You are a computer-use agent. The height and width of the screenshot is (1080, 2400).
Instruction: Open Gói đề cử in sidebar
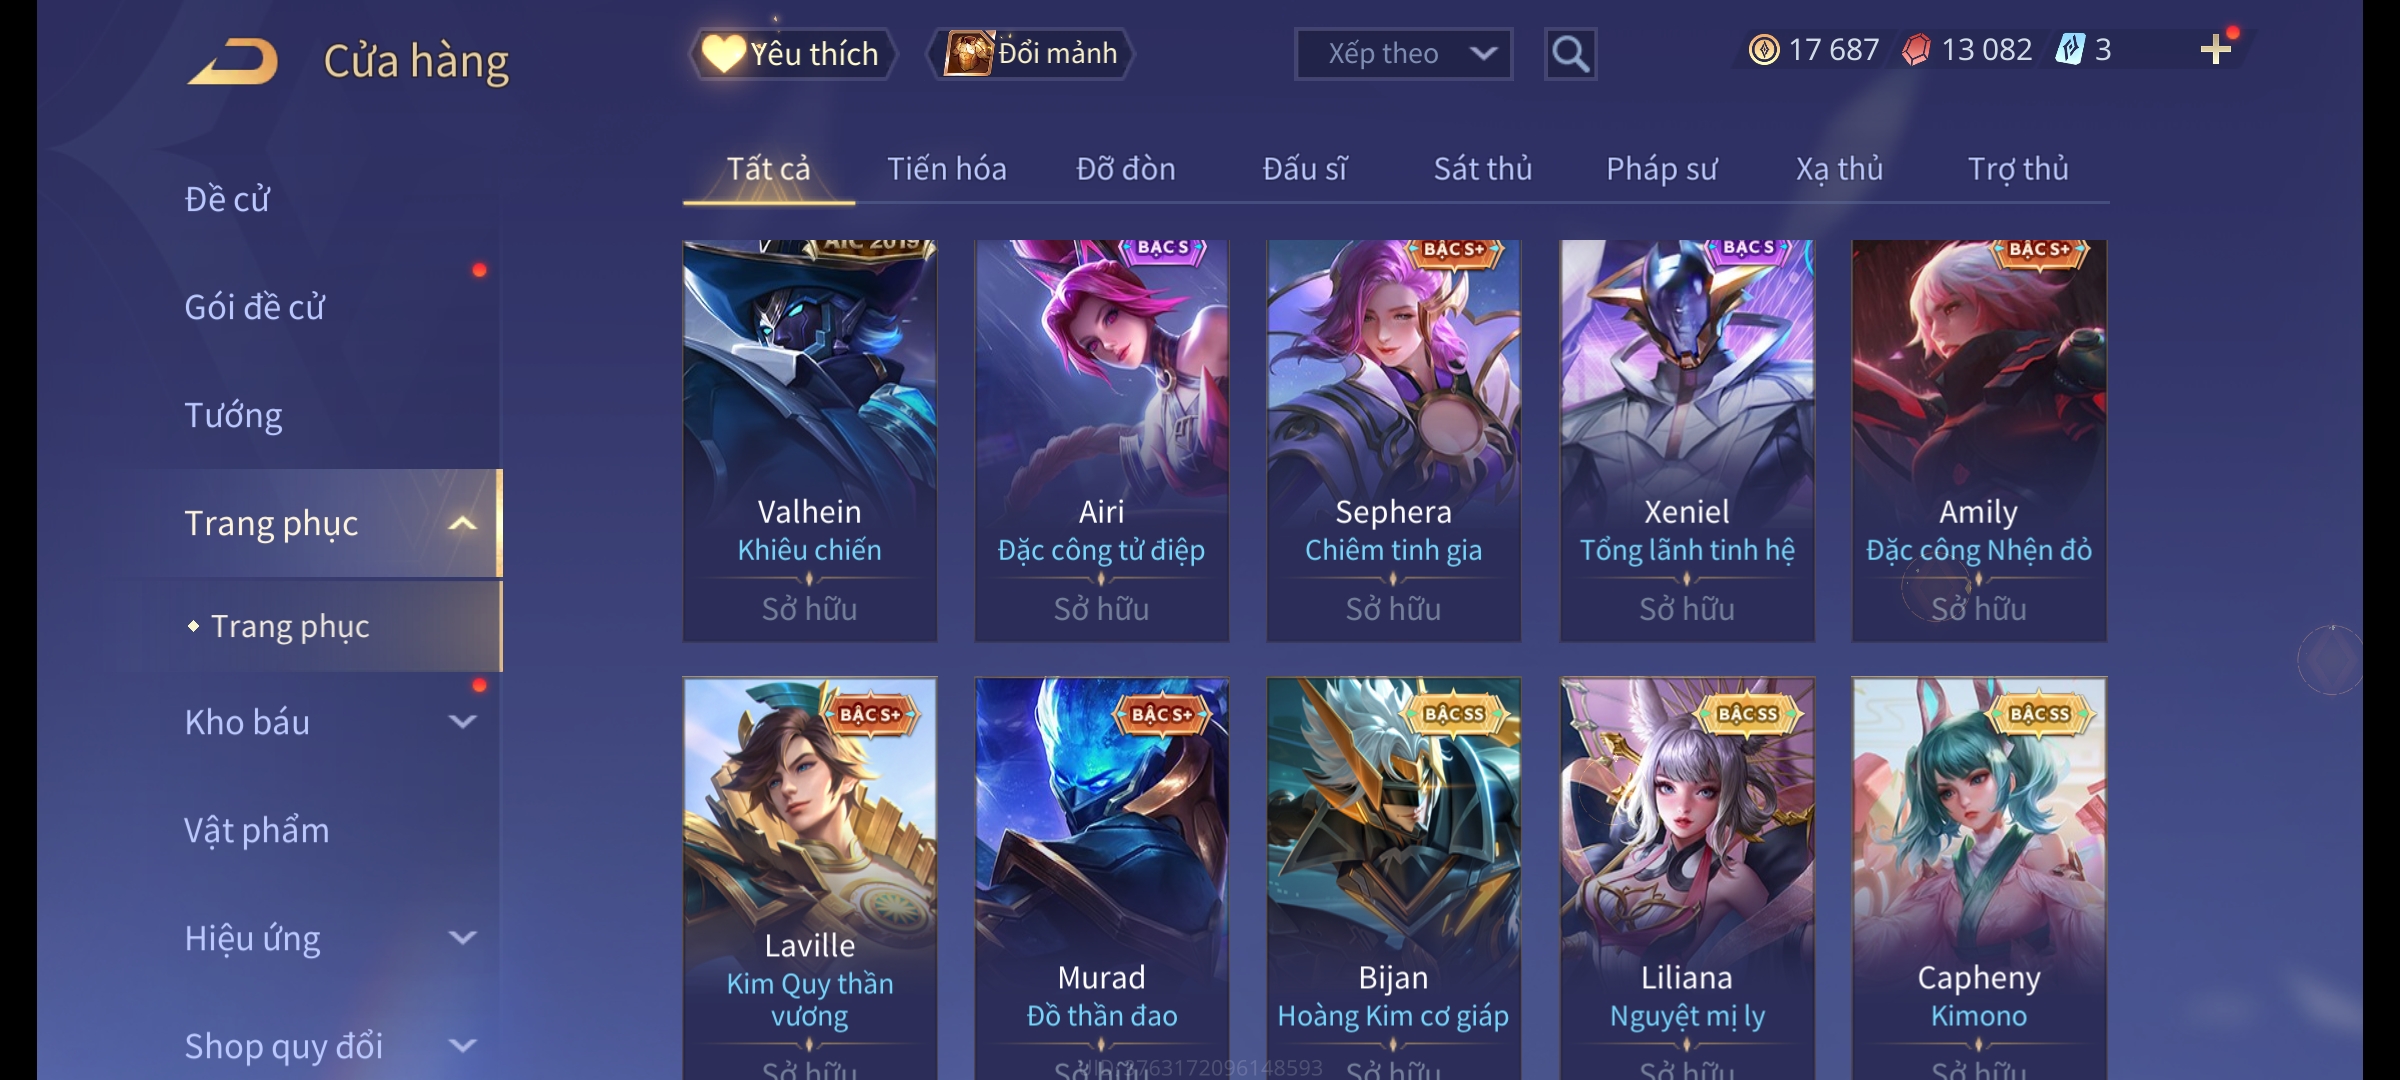254,307
